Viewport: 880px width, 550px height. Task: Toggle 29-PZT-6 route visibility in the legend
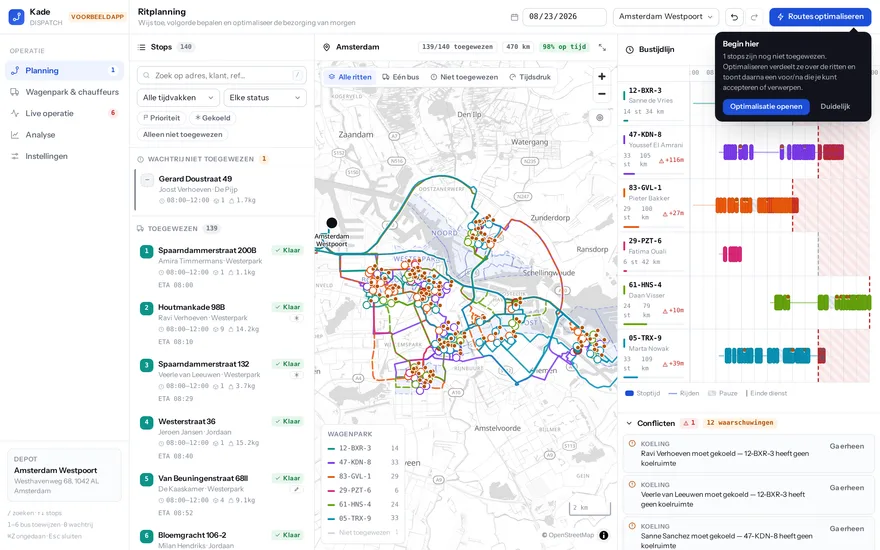(363, 491)
